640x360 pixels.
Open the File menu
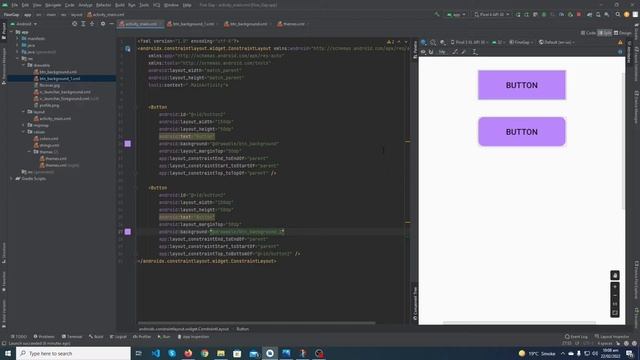tap(15, 5)
